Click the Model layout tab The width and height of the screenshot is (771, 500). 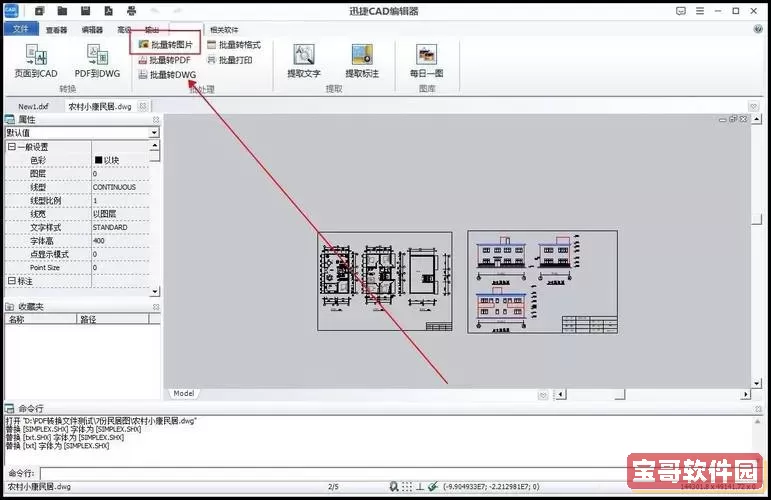pos(184,393)
